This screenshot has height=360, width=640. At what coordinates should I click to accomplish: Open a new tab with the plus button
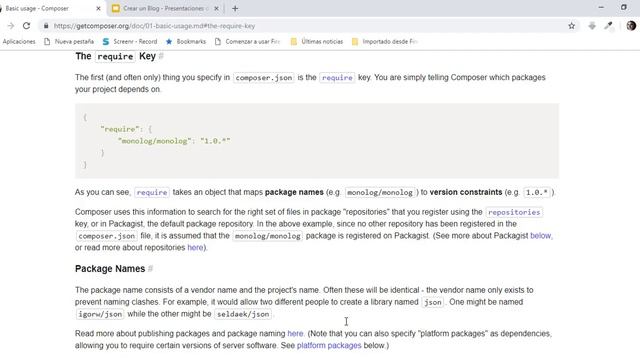point(235,8)
